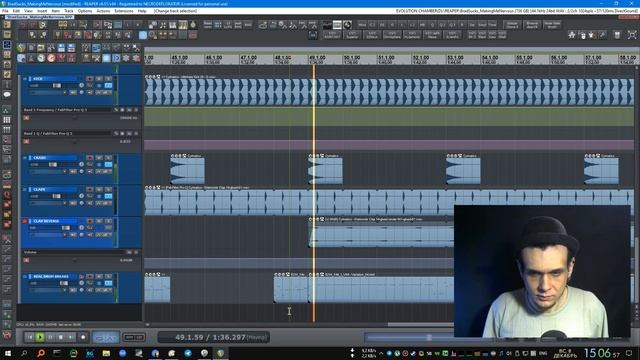Open Telegram from the taskbar
Image resolution: width=640 pixels, height=360 pixels.
(x=188, y=353)
